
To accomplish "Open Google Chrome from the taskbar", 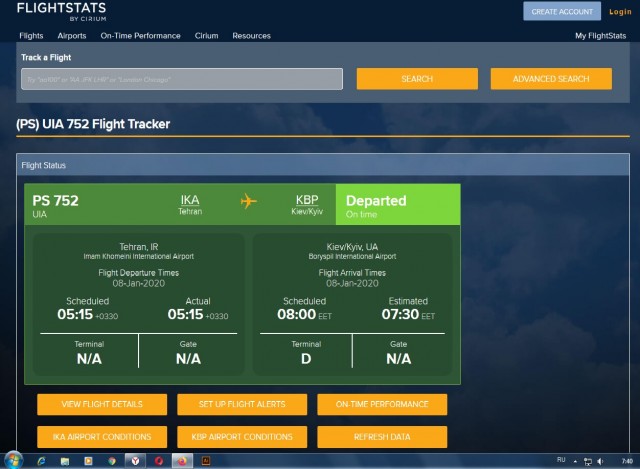I will (112, 461).
